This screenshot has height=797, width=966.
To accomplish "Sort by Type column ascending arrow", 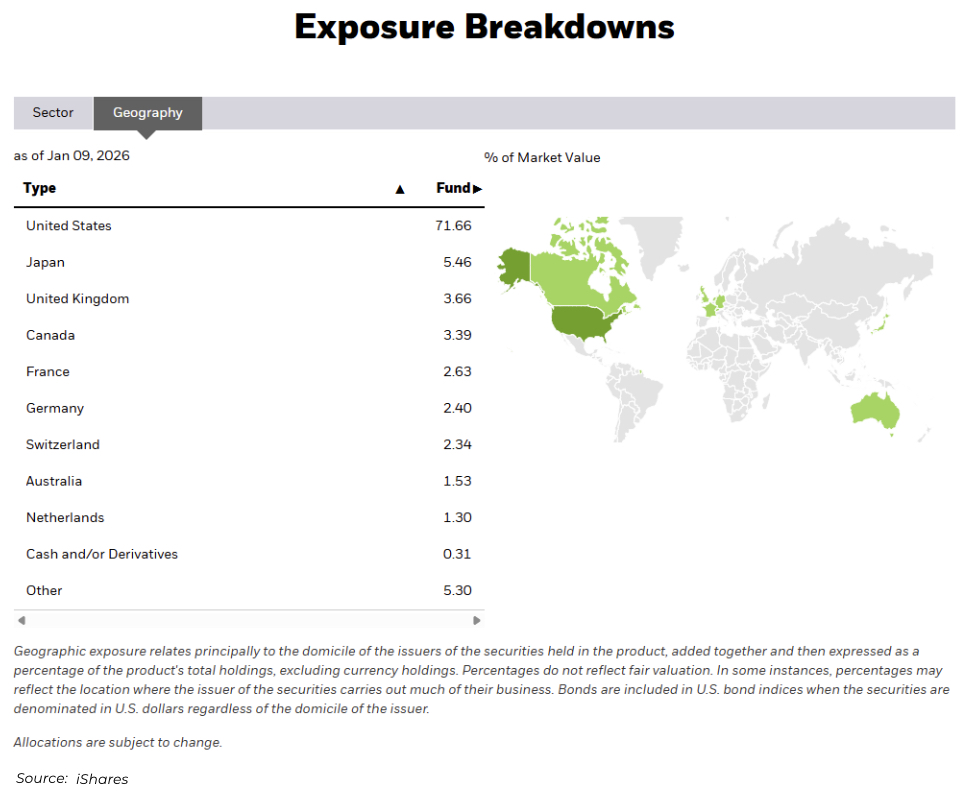I will 400,189.
